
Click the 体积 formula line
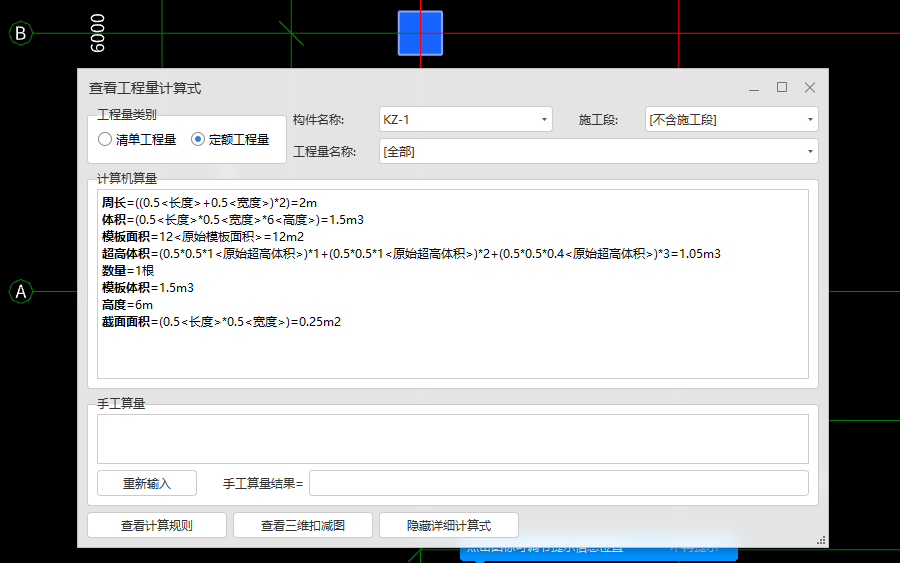coord(232,220)
